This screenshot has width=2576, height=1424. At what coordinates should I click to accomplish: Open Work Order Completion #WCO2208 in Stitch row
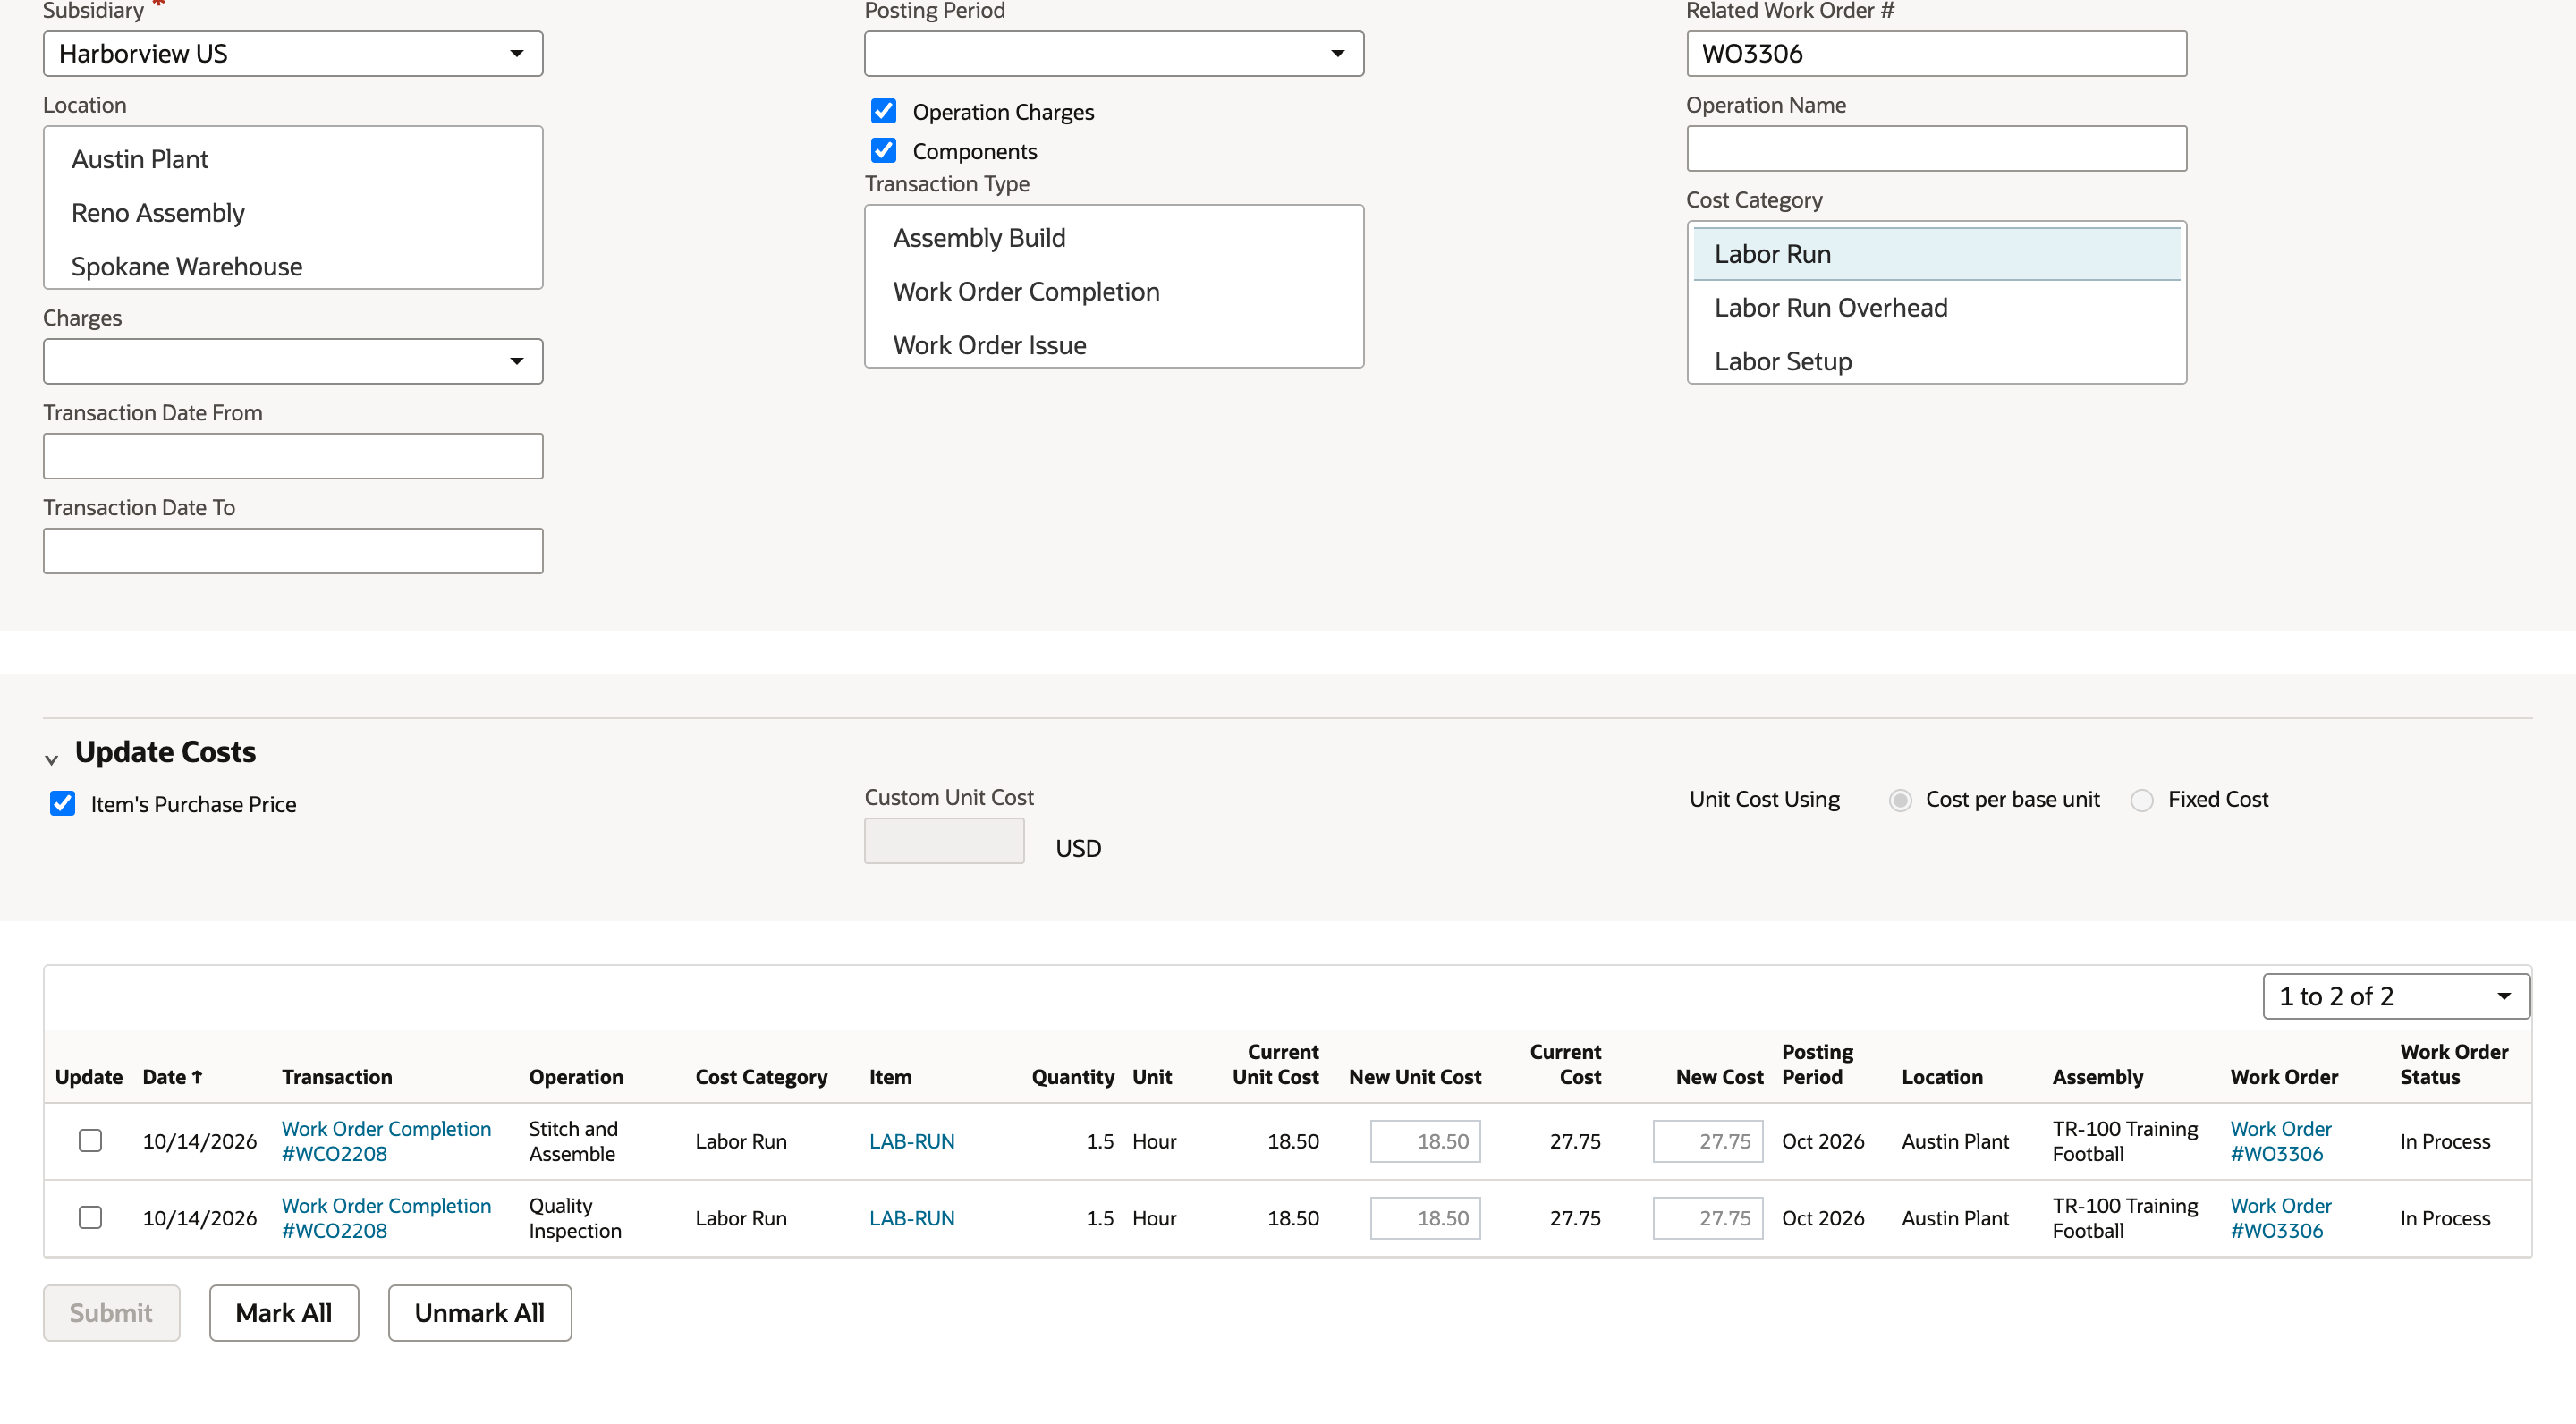[x=386, y=1141]
